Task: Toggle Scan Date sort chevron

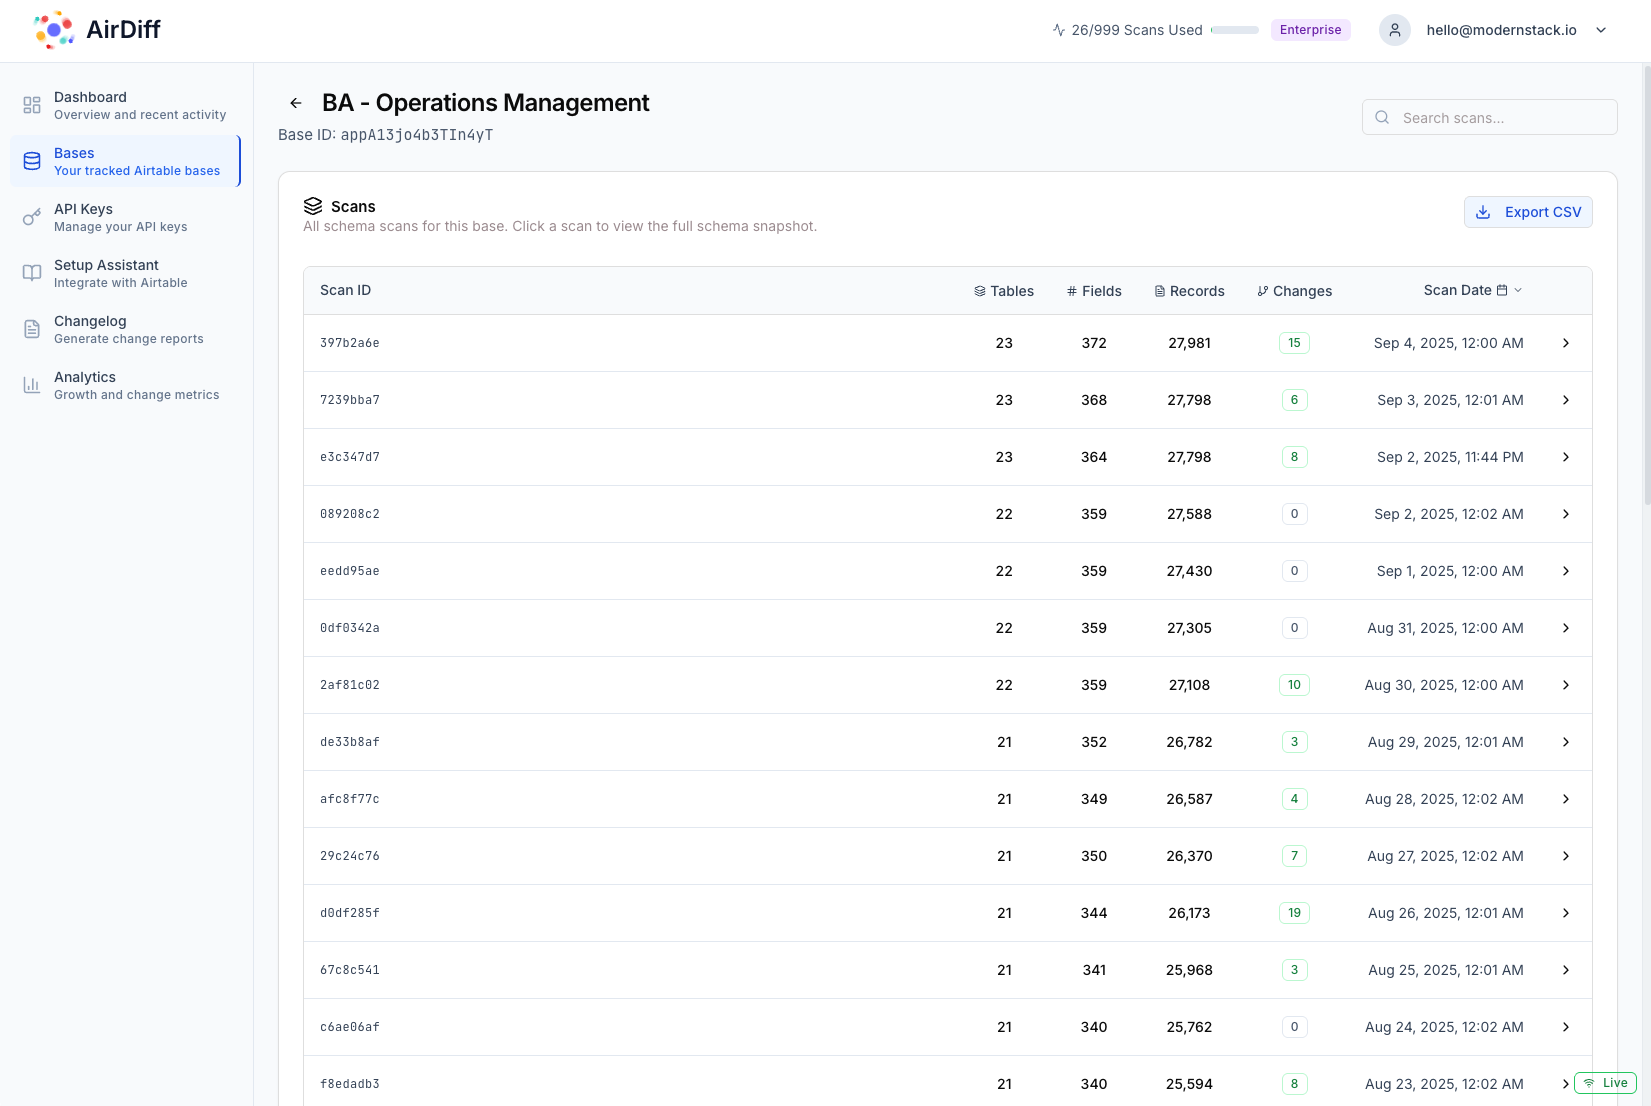Action: pos(1518,290)
